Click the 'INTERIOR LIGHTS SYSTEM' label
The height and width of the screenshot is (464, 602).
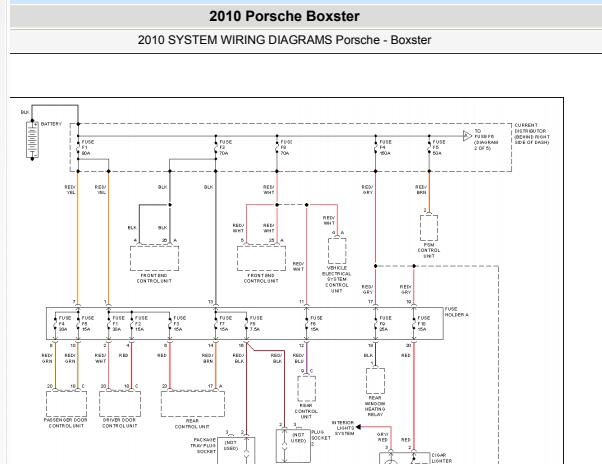tap(344, 428)
